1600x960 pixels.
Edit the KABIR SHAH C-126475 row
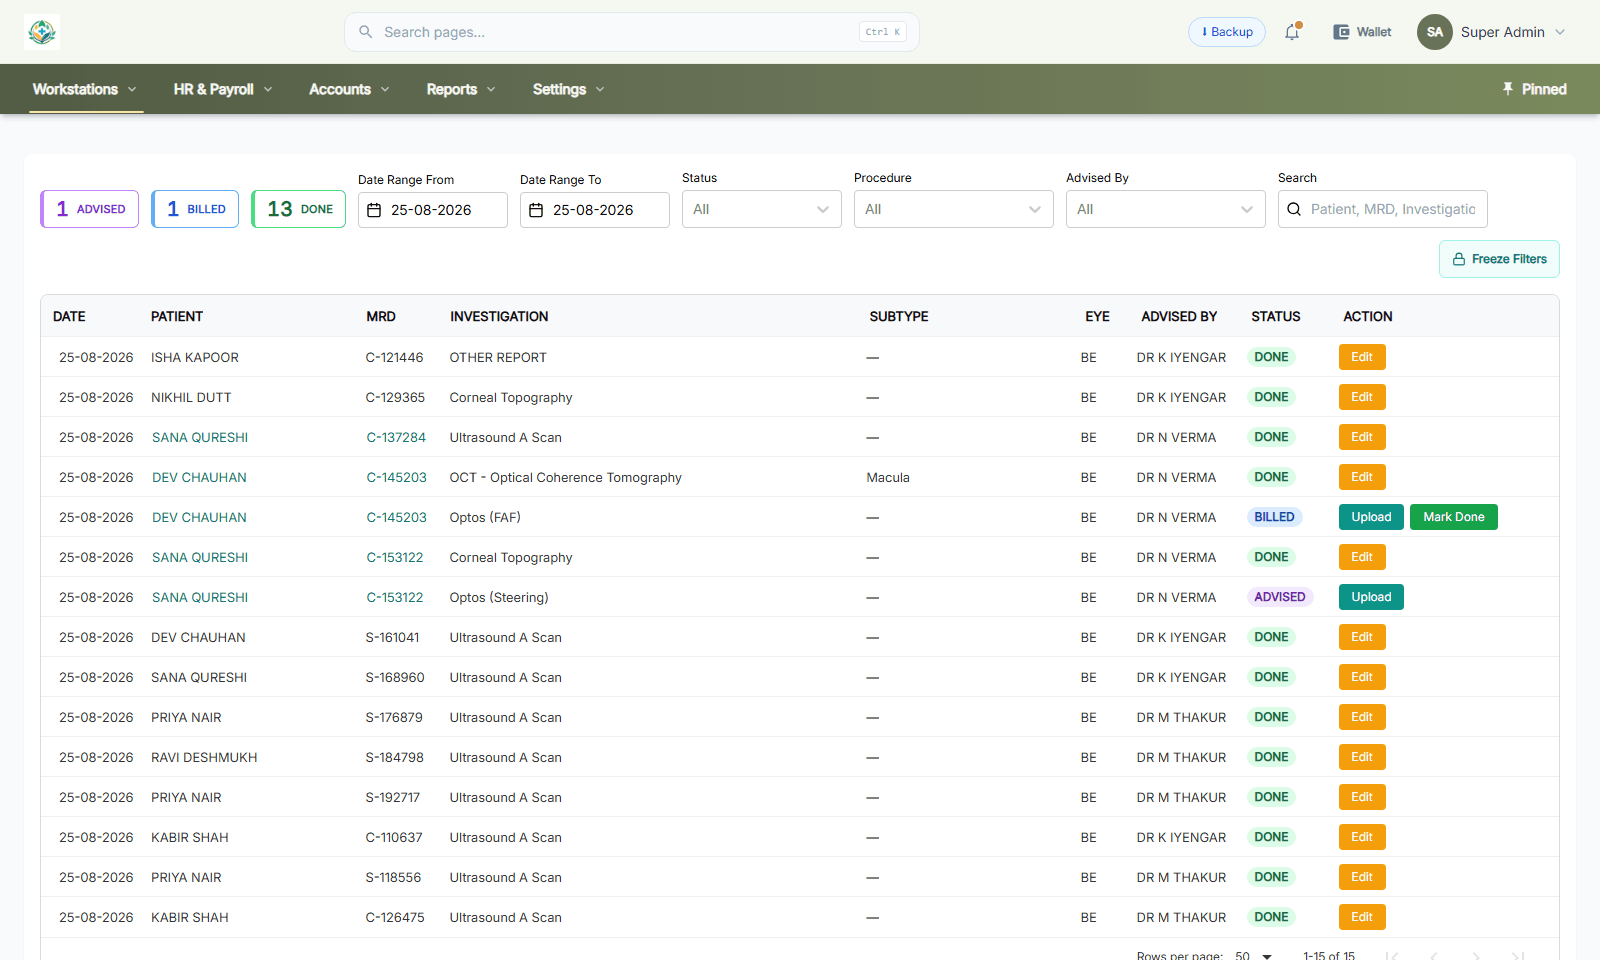pyautogui.click(x=1362, y=917)
